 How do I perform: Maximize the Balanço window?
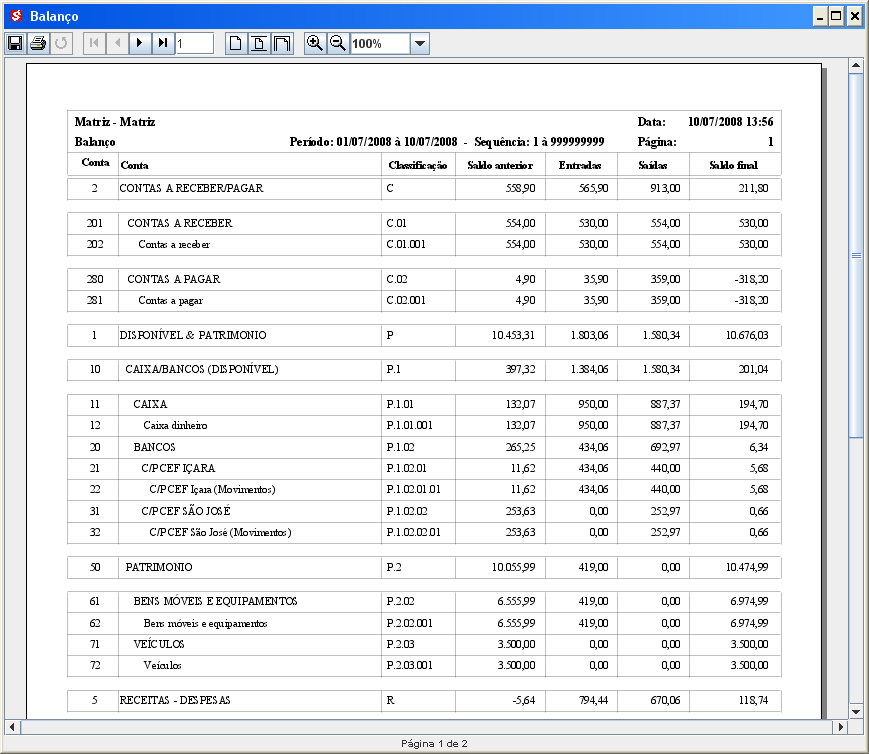coord(836,16)
